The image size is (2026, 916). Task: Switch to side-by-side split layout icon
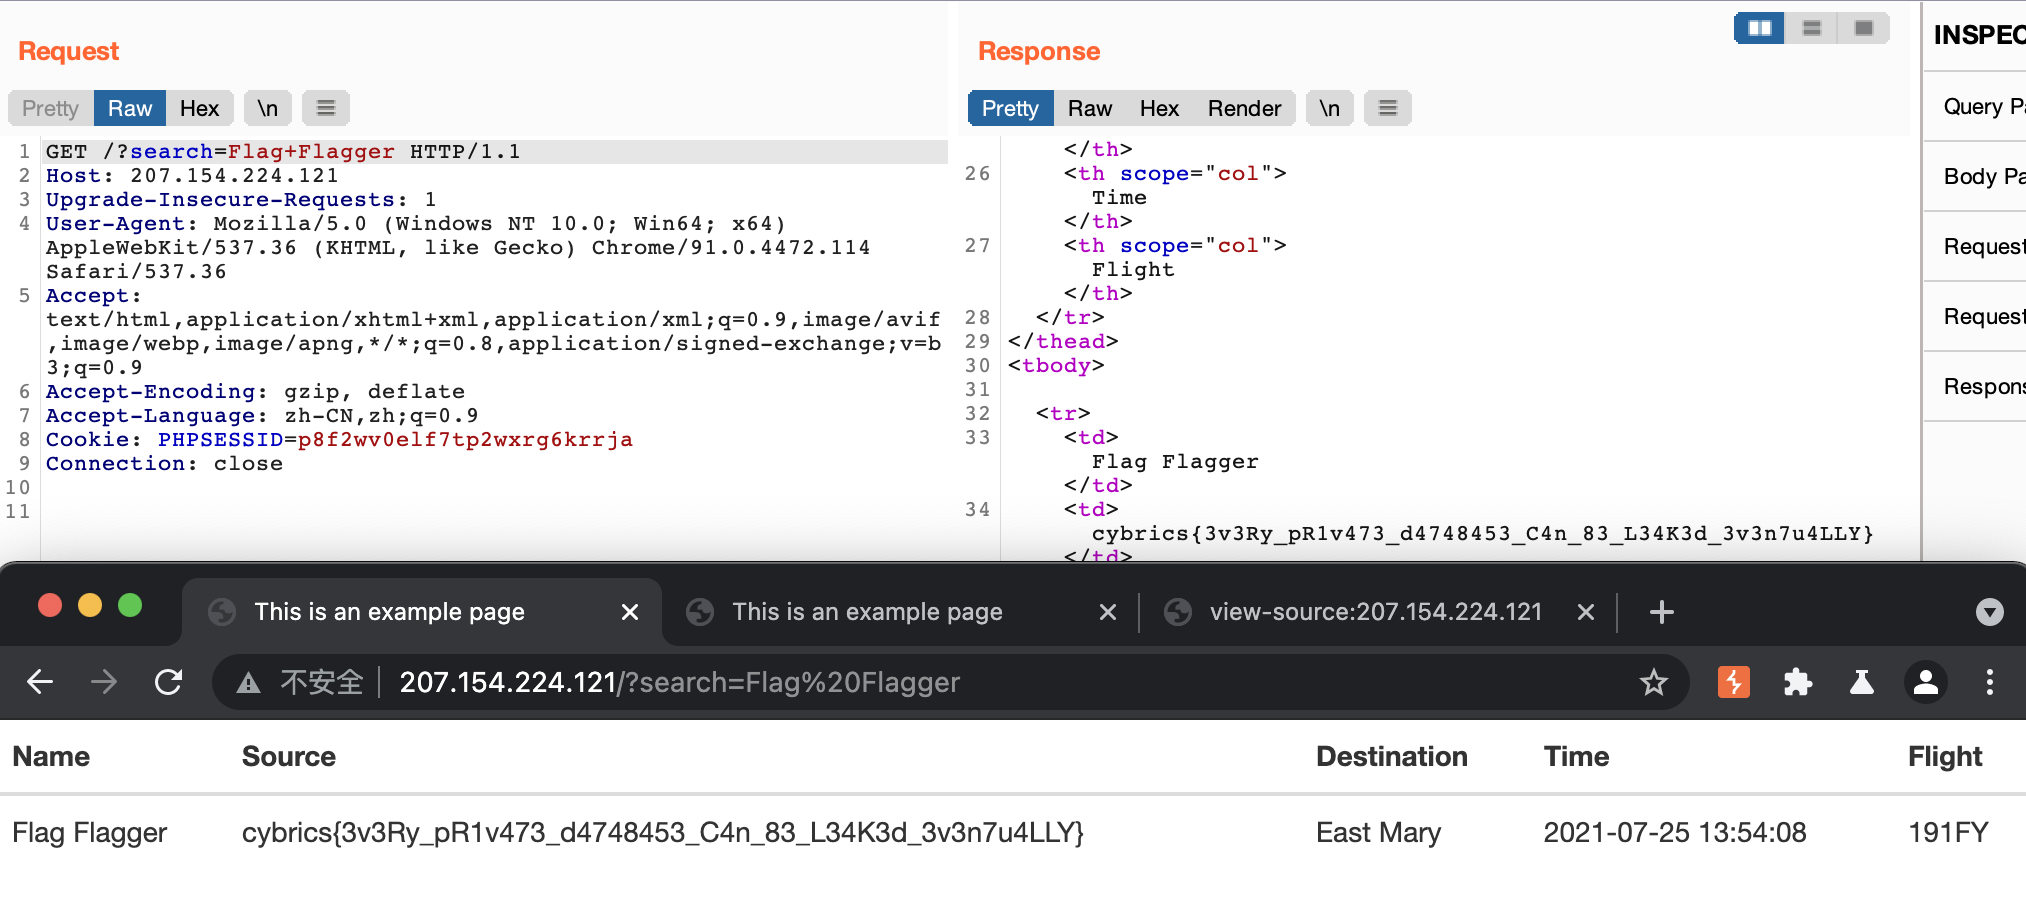[1759, 28]
